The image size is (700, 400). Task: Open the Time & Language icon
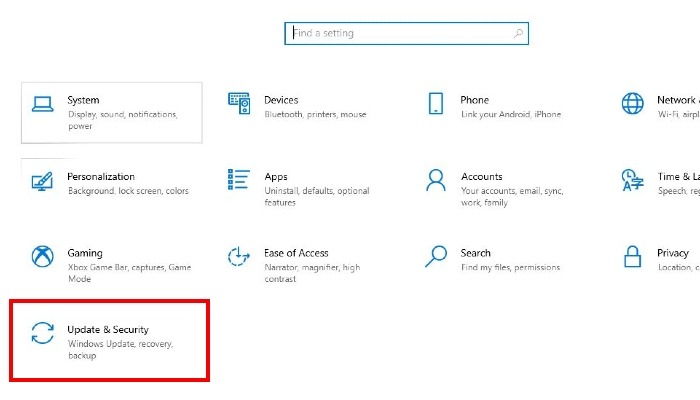click(x=633, y=180)
